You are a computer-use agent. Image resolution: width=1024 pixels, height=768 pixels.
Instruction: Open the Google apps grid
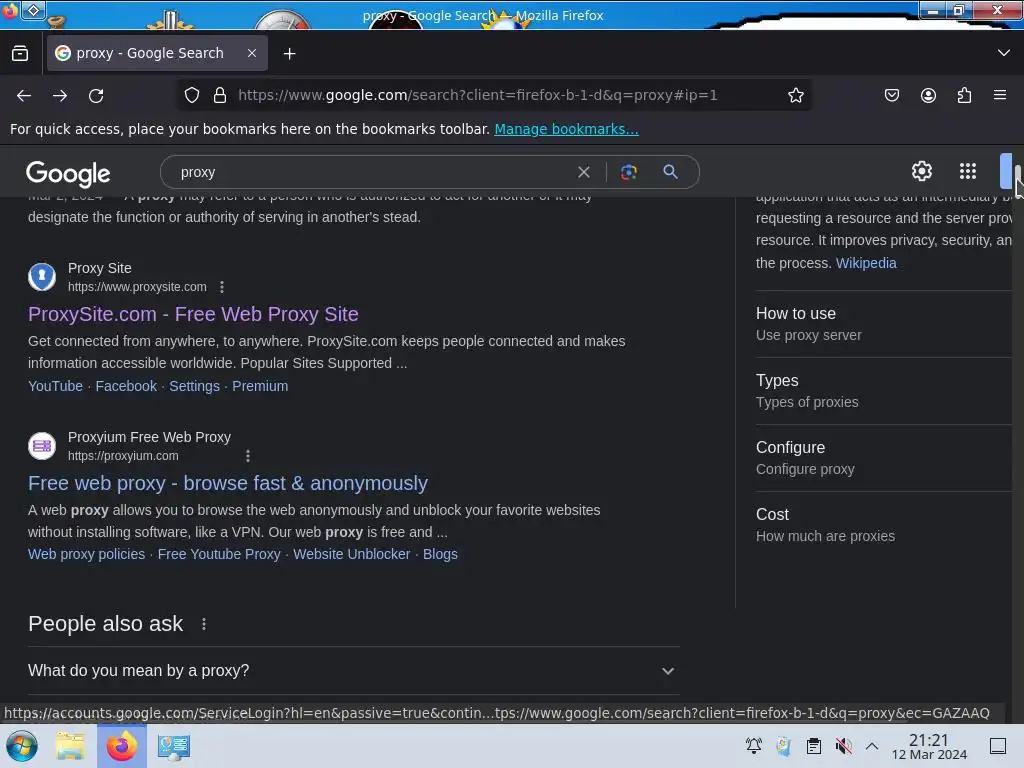(968, 171)
